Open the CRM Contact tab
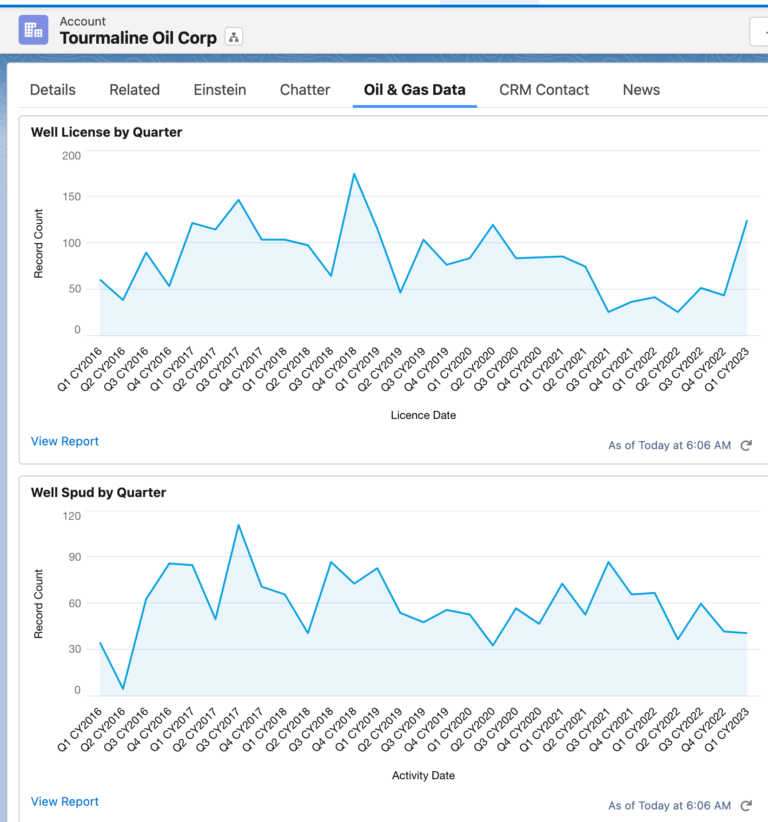The height and width of the screenshot is (822, 768). click(544, 90)
